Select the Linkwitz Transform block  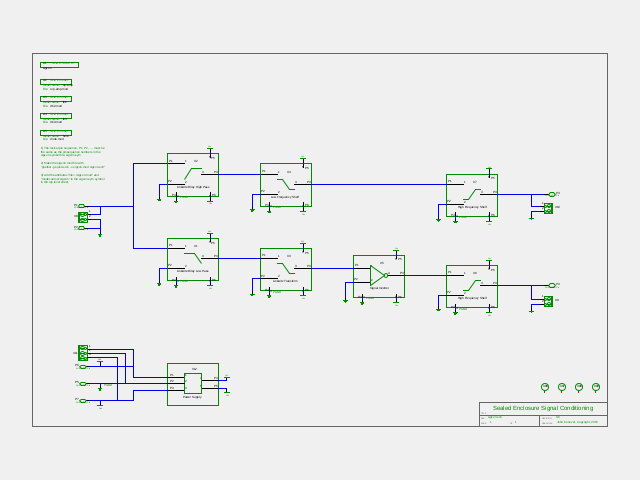286,269
